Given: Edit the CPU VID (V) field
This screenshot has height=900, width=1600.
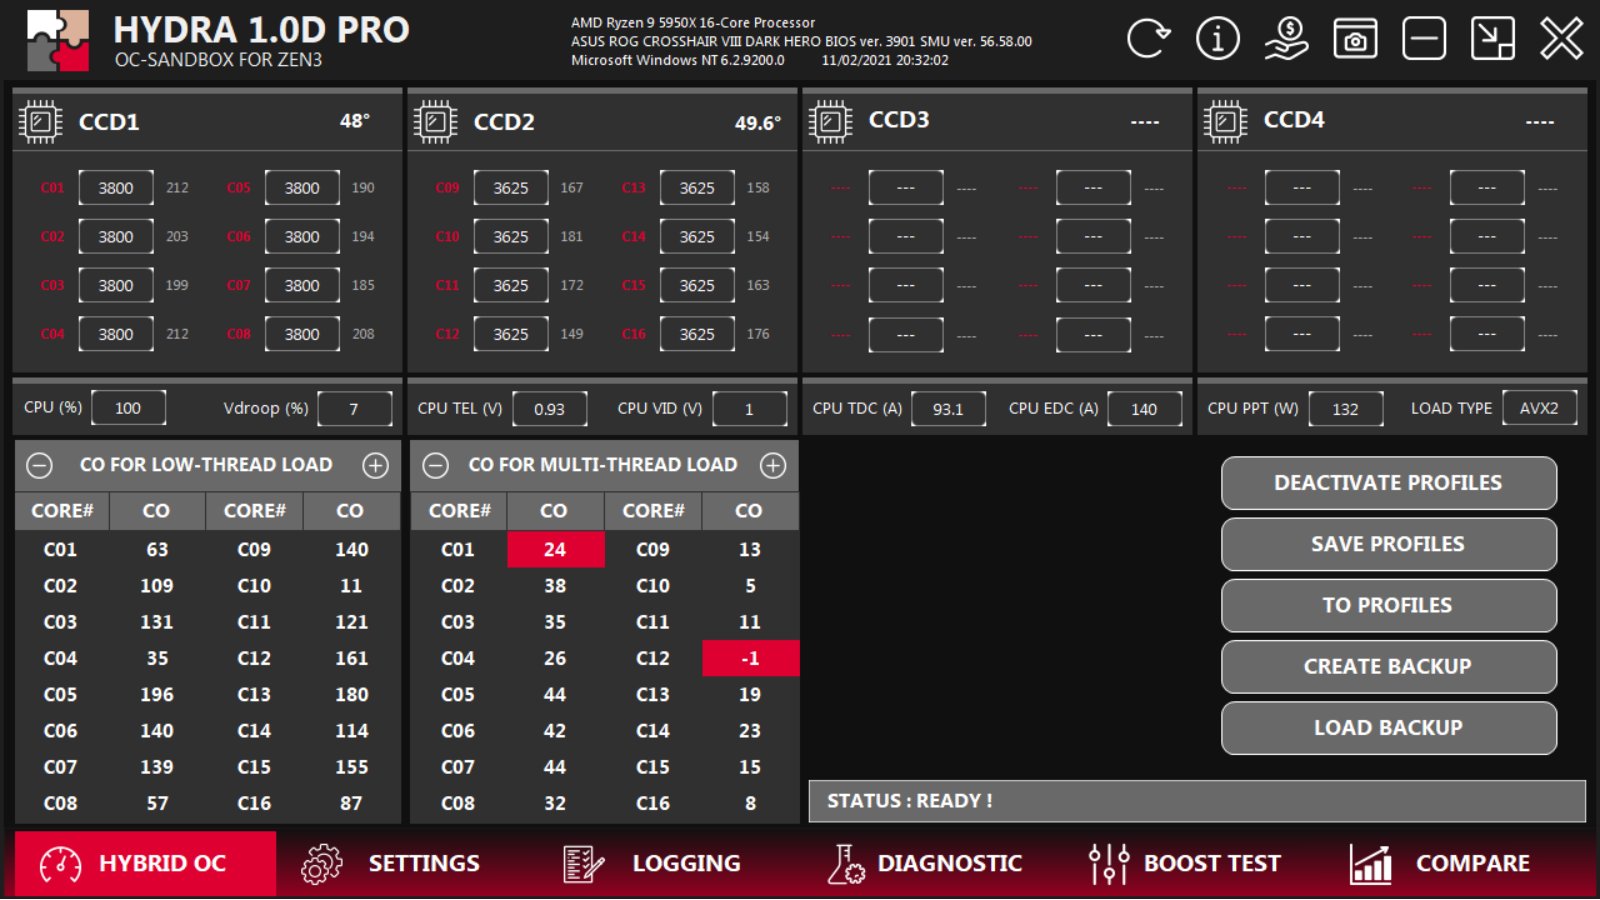Looking at the screenshot, I should (749, 408).
